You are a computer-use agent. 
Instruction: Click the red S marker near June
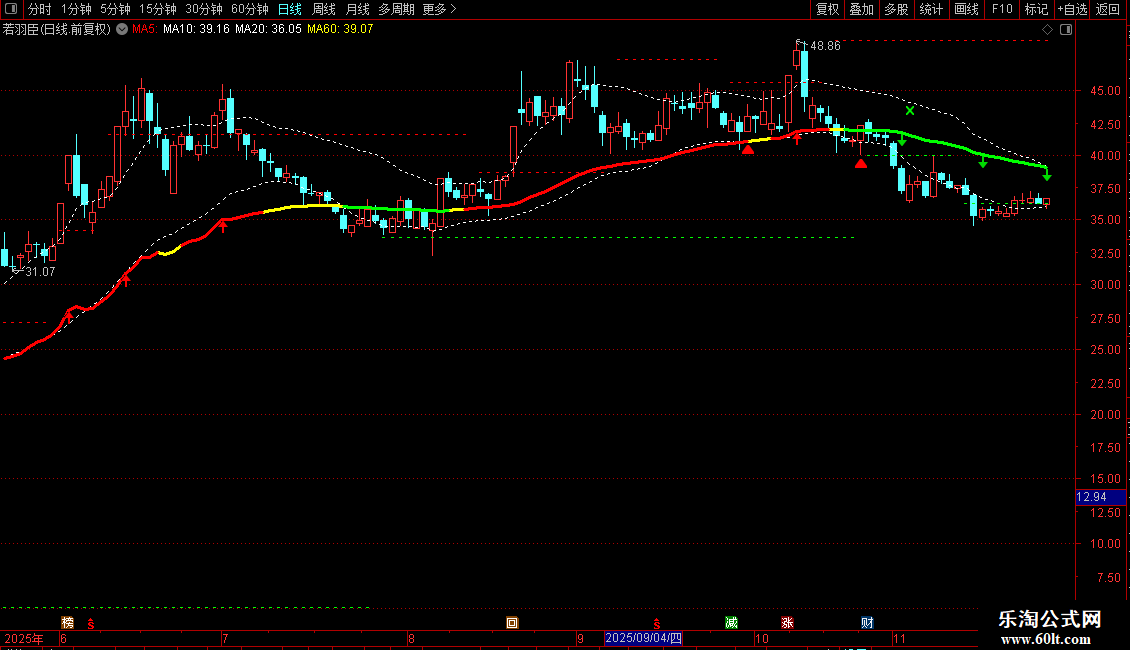(90, 624)
